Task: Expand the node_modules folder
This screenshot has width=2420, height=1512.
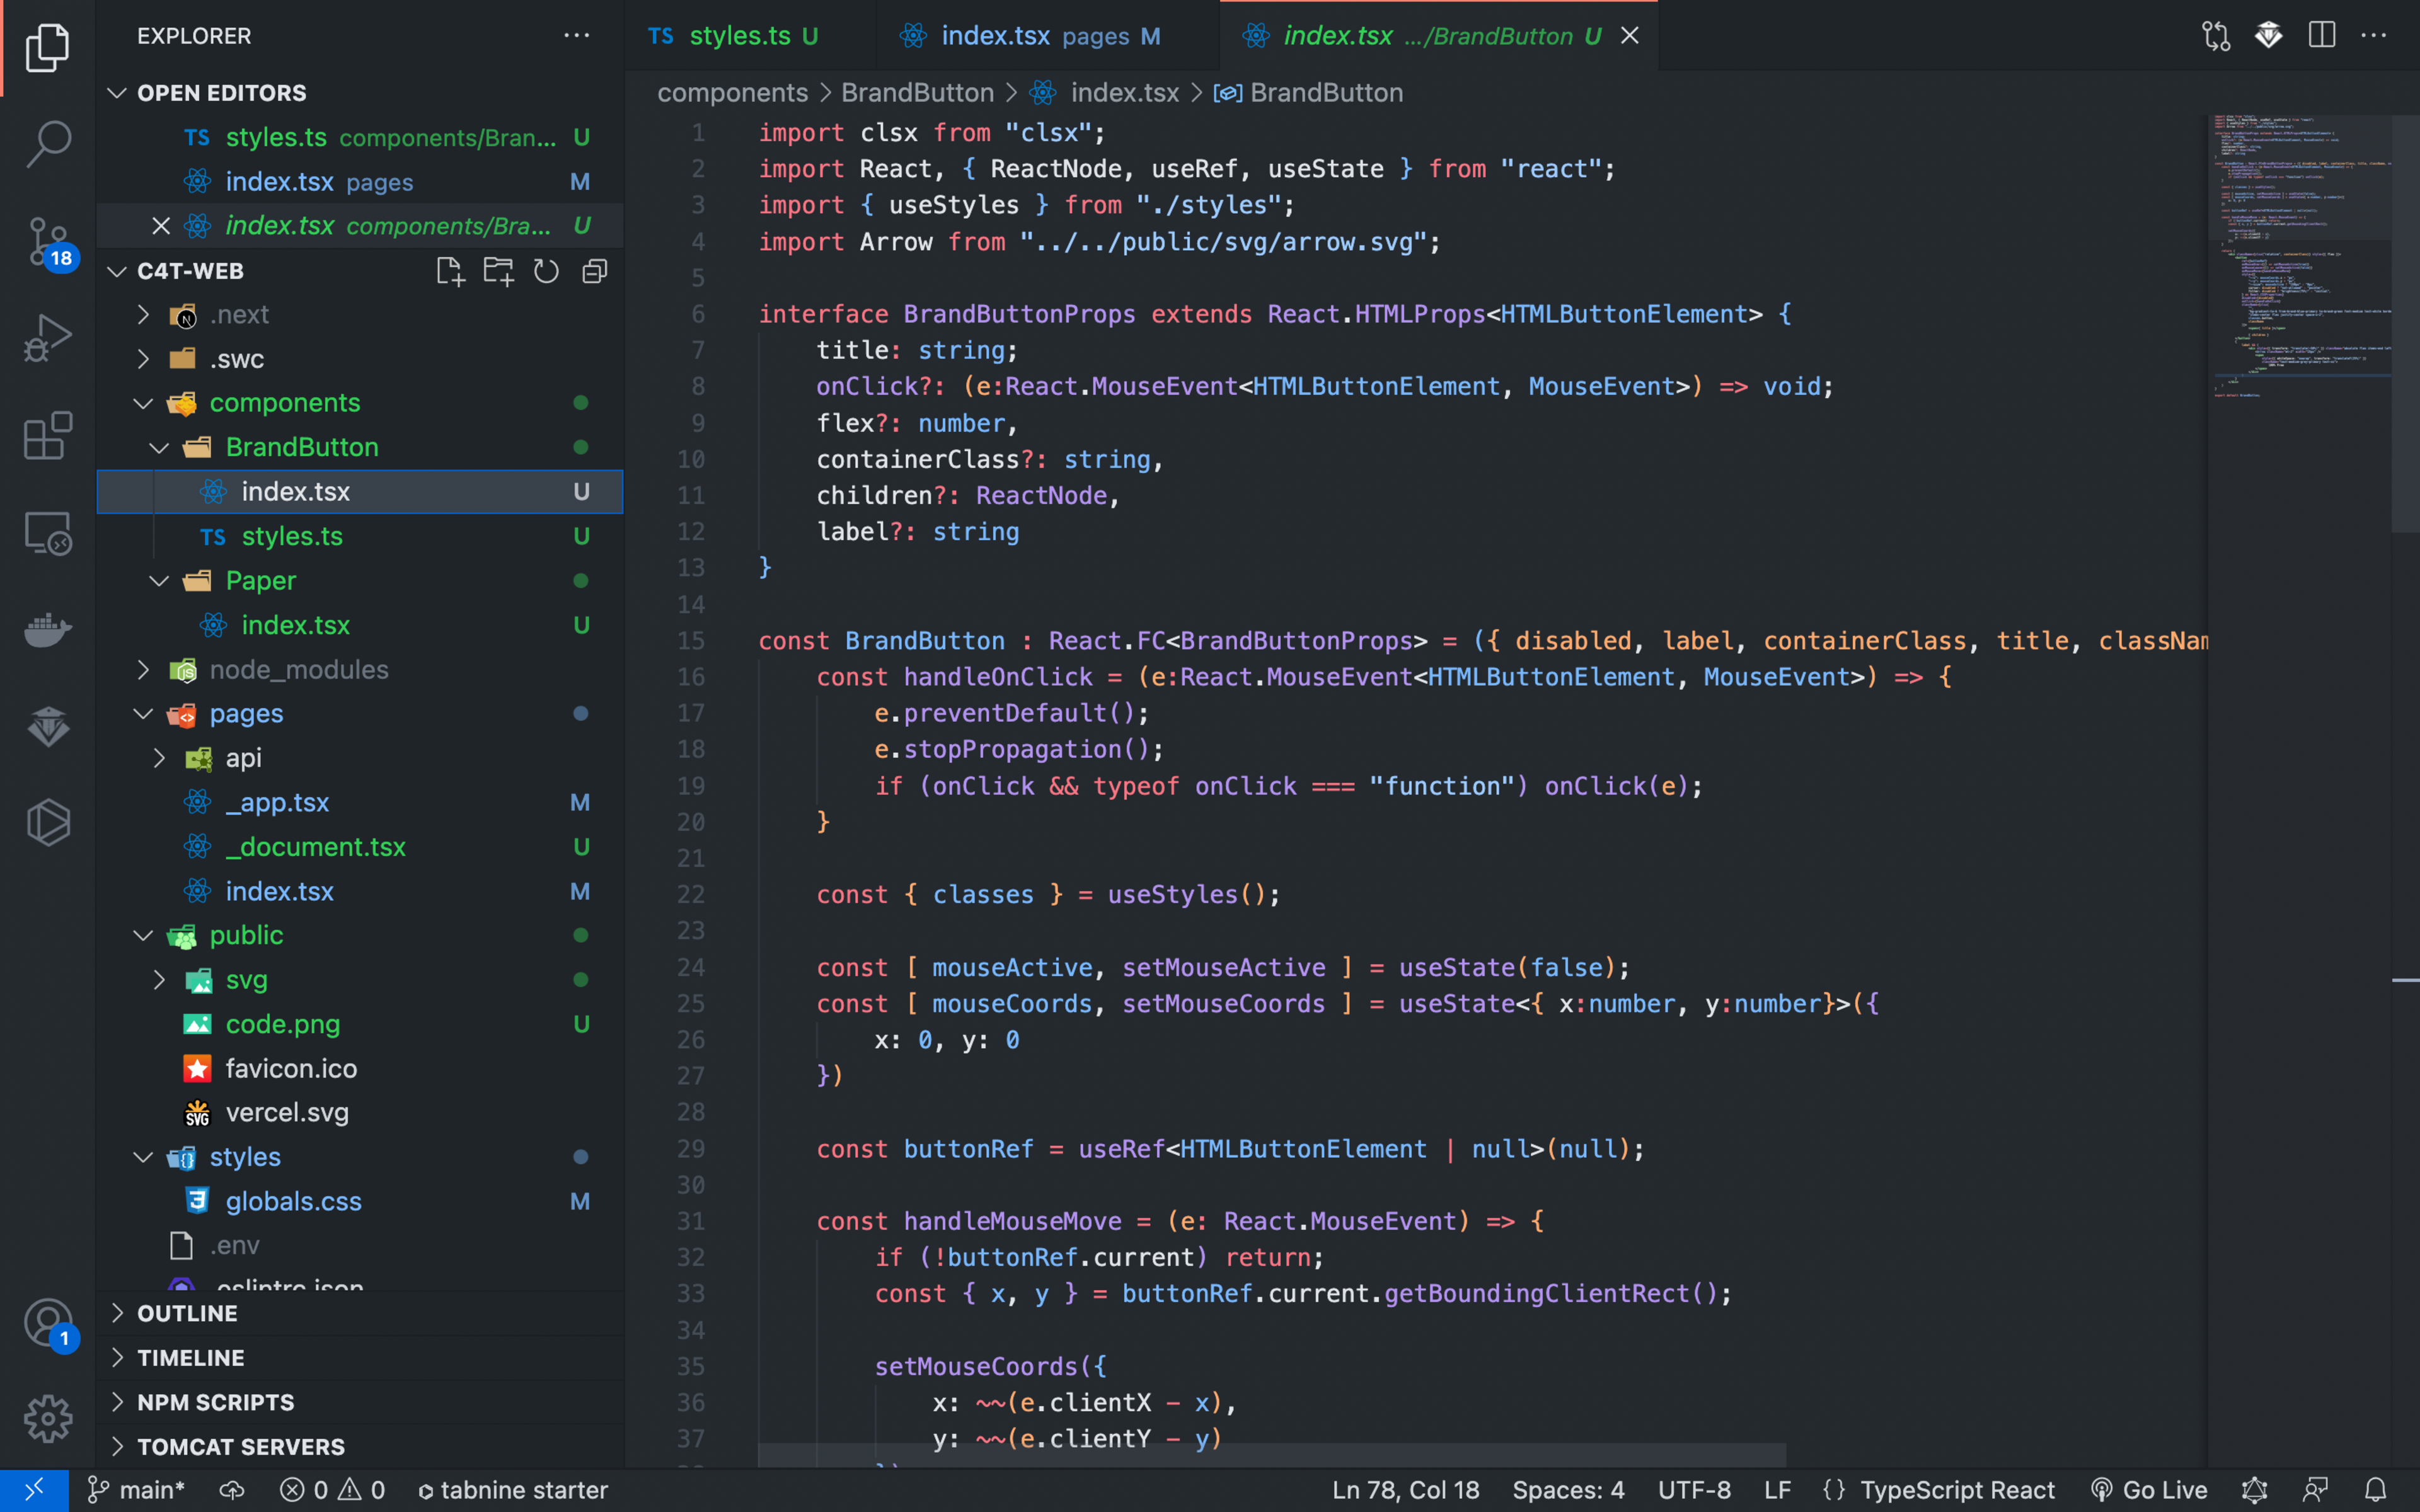Action: coord(298,669)
